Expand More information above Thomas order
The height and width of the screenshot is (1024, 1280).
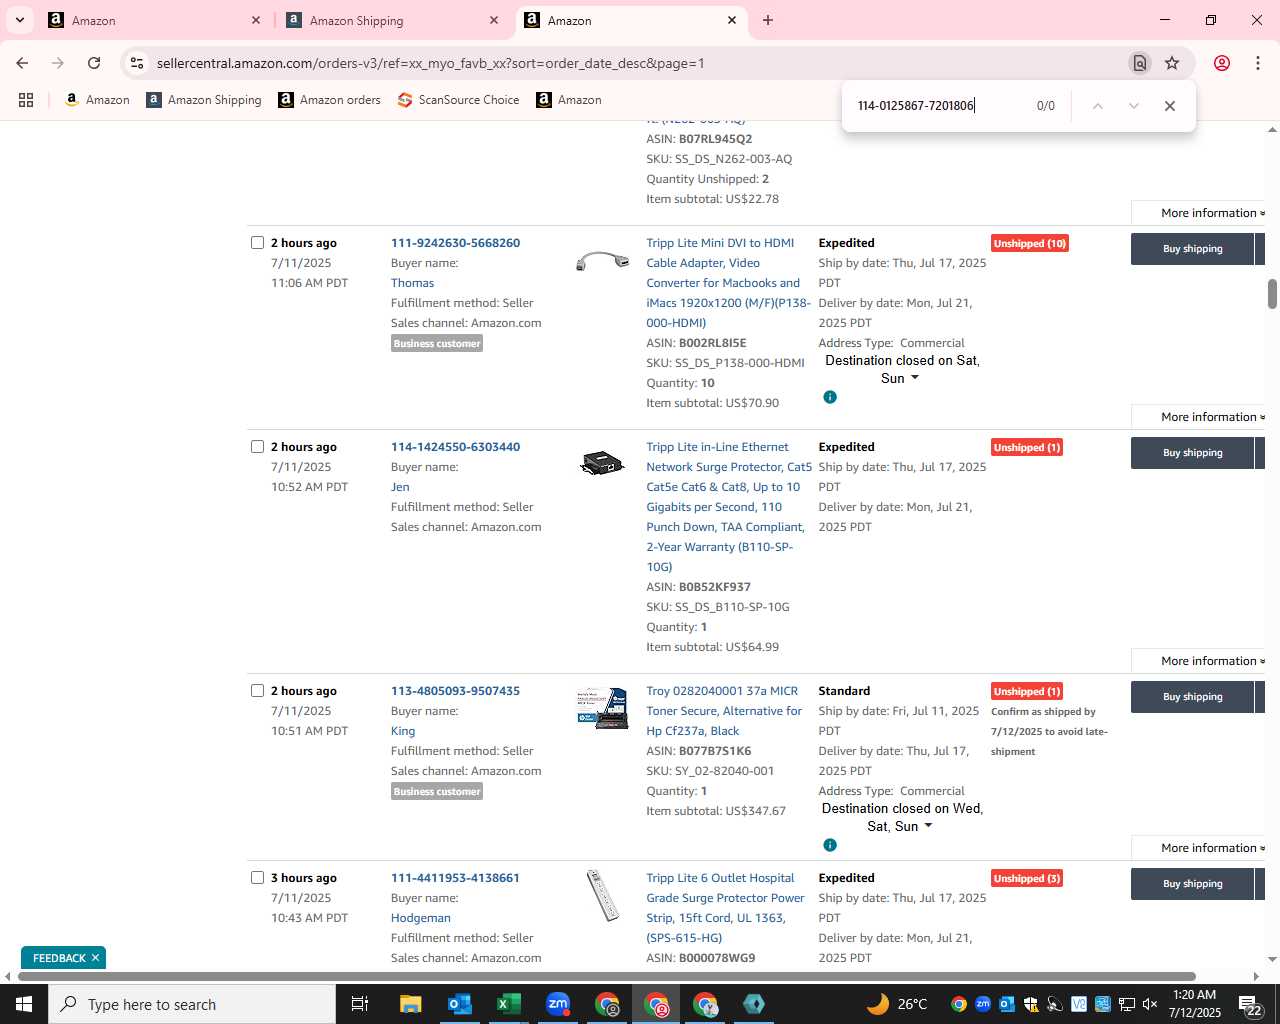click(x=1212, y=213)
